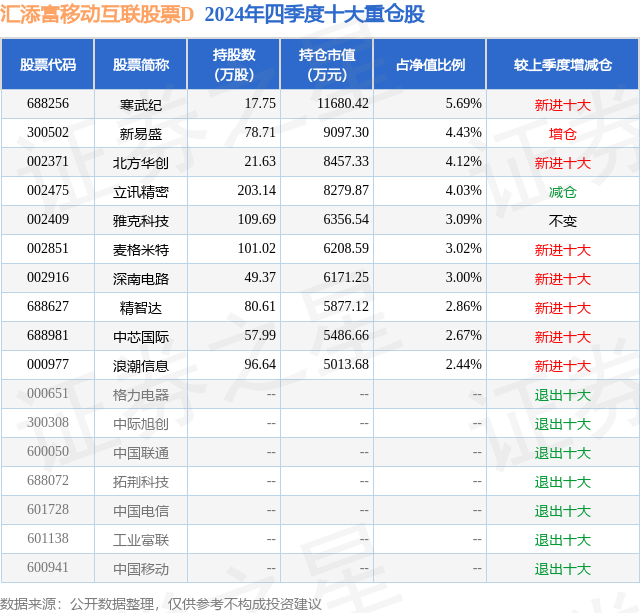
Task: Select stock code 600050
Action: click(48, 451)
